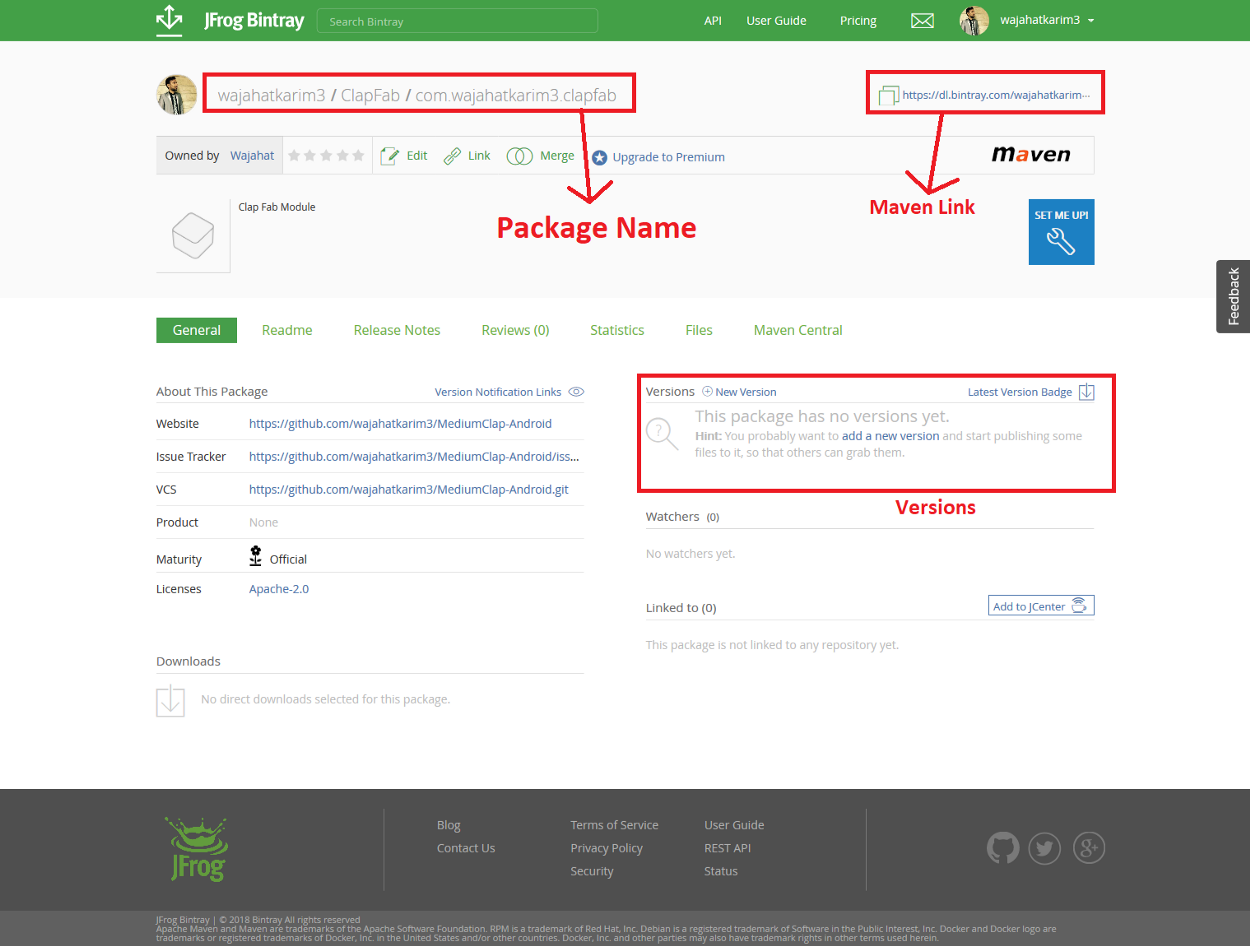Image resolution: width=1250 pixels, height=946 pixels.
Task: Open the footer REST API link
Action: point(727,848)
